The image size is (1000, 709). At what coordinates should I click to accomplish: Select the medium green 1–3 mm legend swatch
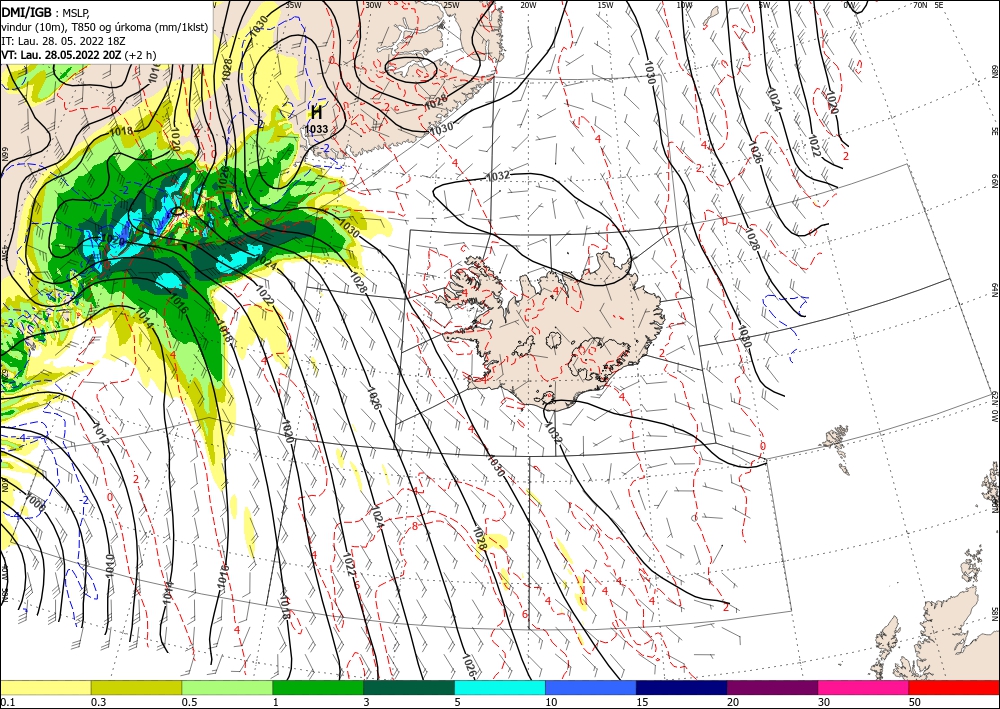(x=318, y=687)
